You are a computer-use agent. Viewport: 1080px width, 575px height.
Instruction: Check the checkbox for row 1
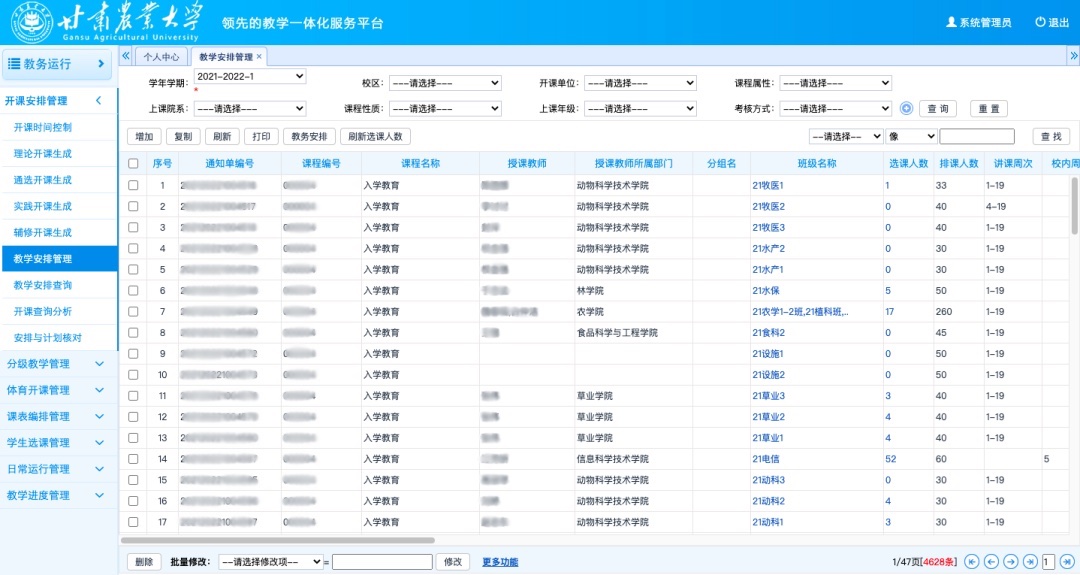pyautogui.click(x=133, y=185)
